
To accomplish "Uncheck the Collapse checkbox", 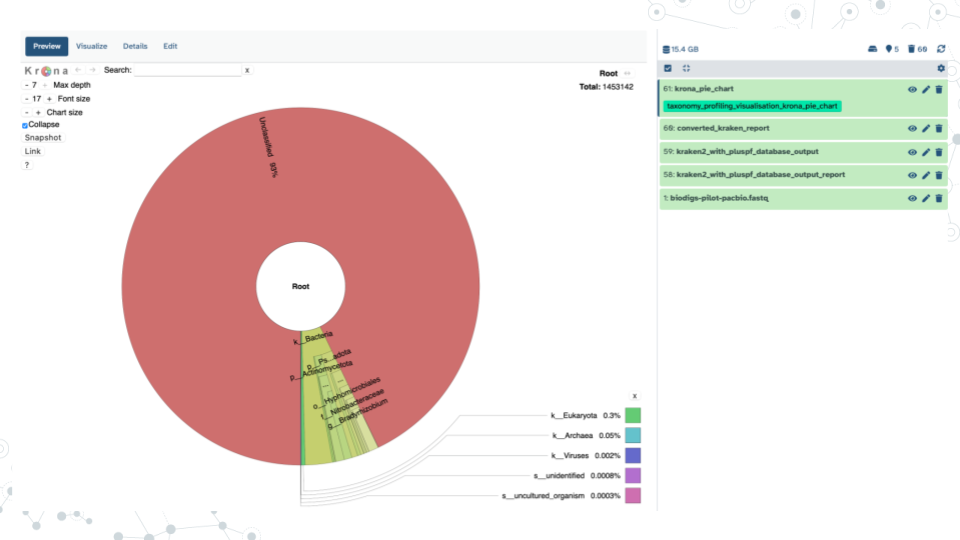I will [x=25, y=125].
